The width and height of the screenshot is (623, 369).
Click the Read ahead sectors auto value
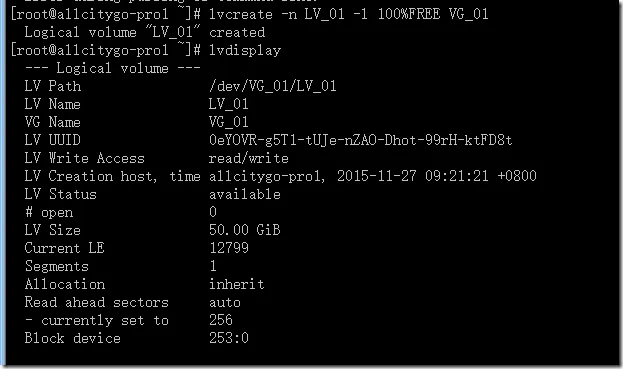[x=225, y=303]
